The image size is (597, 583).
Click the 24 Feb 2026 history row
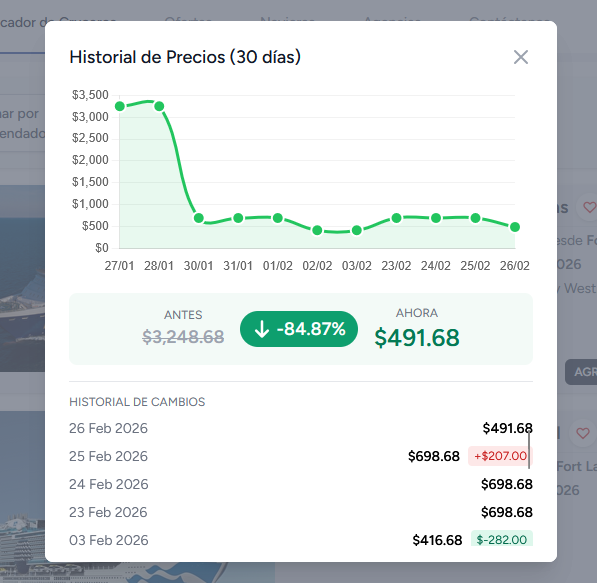pyautogui.click(x=301, y=484)
